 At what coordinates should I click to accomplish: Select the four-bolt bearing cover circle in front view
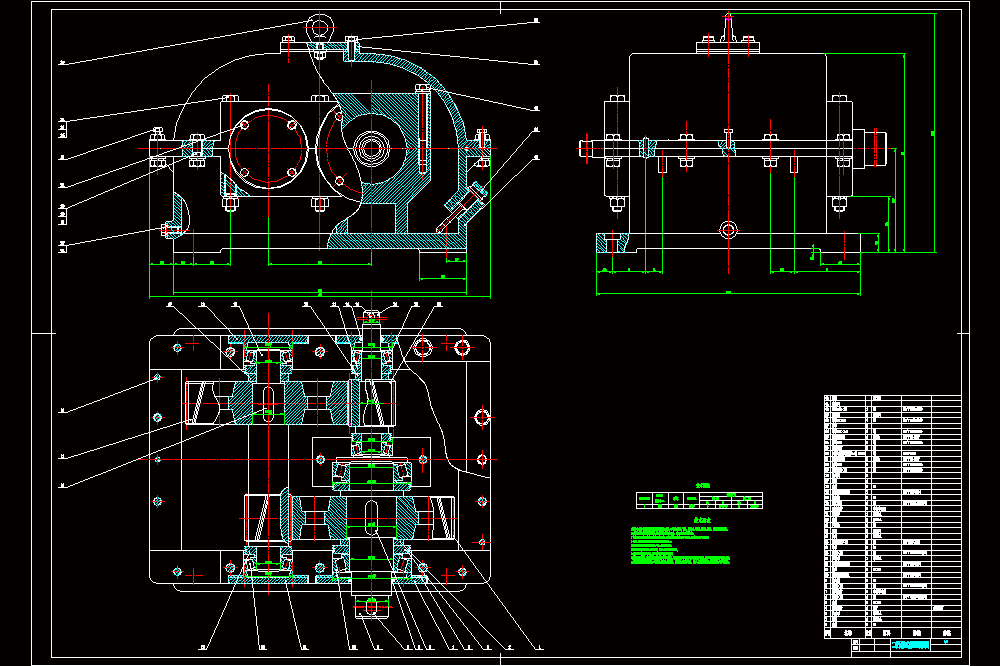click(x=268, y=148)
